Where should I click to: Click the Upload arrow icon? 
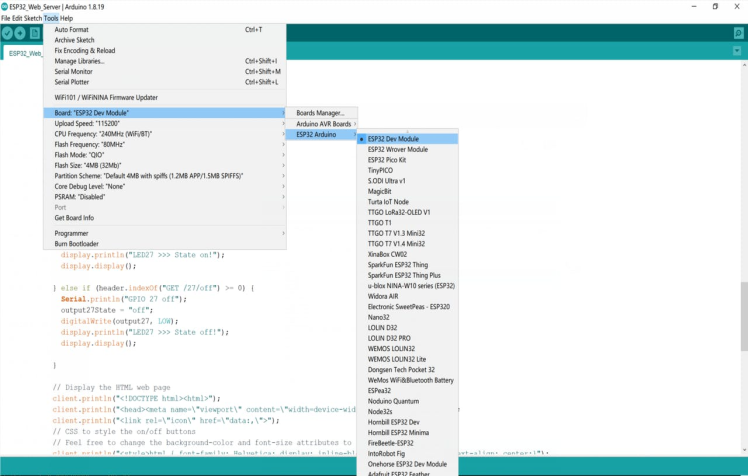coord(21,33)
